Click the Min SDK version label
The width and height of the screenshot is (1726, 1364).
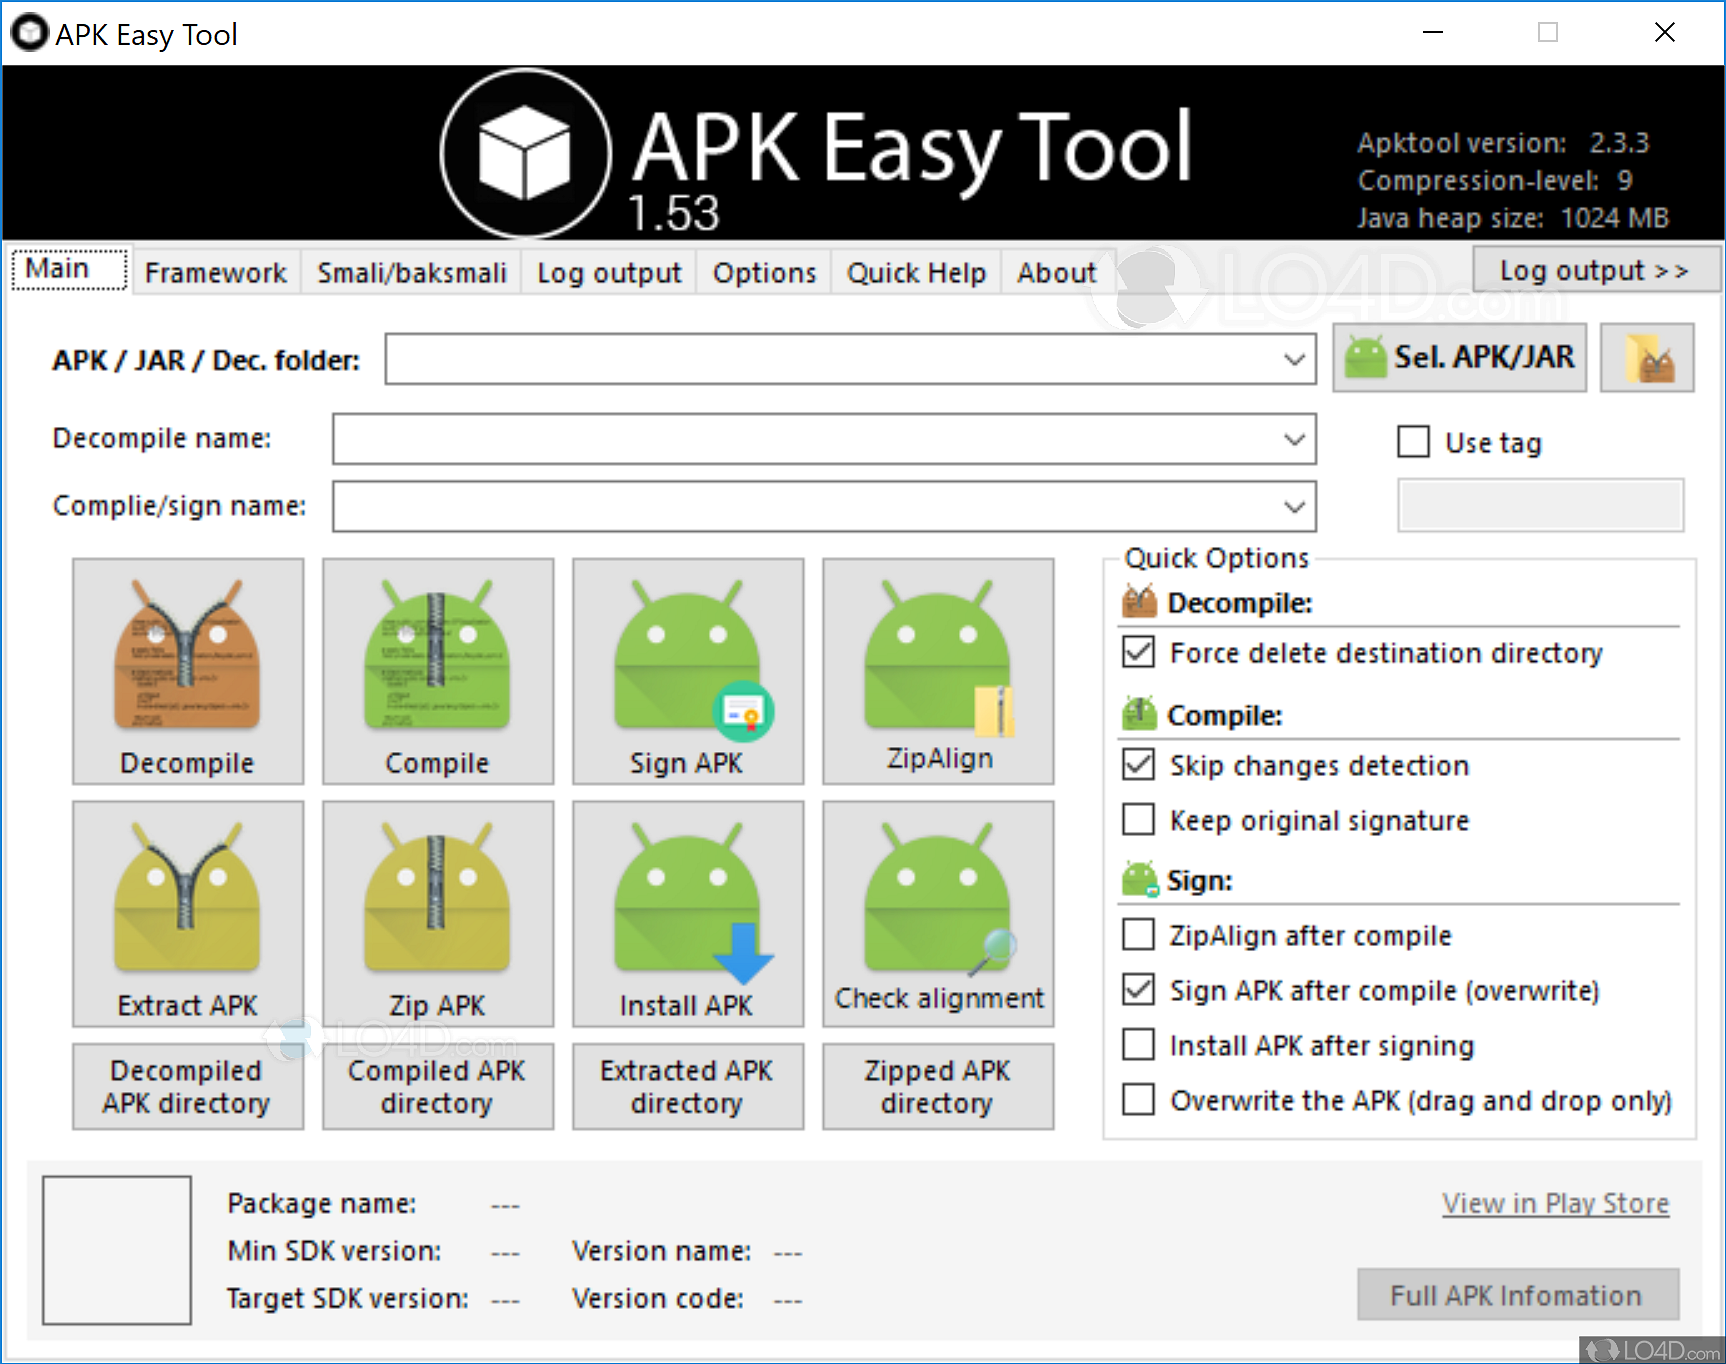tap(334, 1251)
